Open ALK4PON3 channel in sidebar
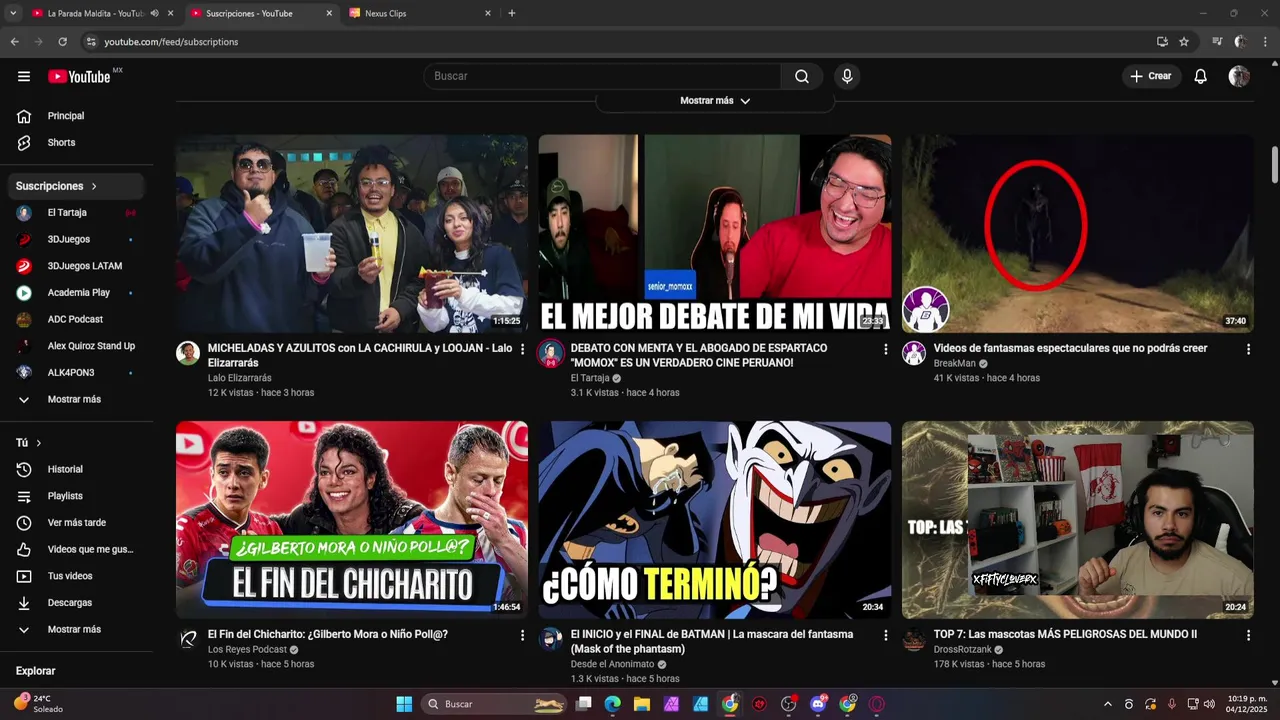Viewport: 1280px width, 720px height. [77, 373]
